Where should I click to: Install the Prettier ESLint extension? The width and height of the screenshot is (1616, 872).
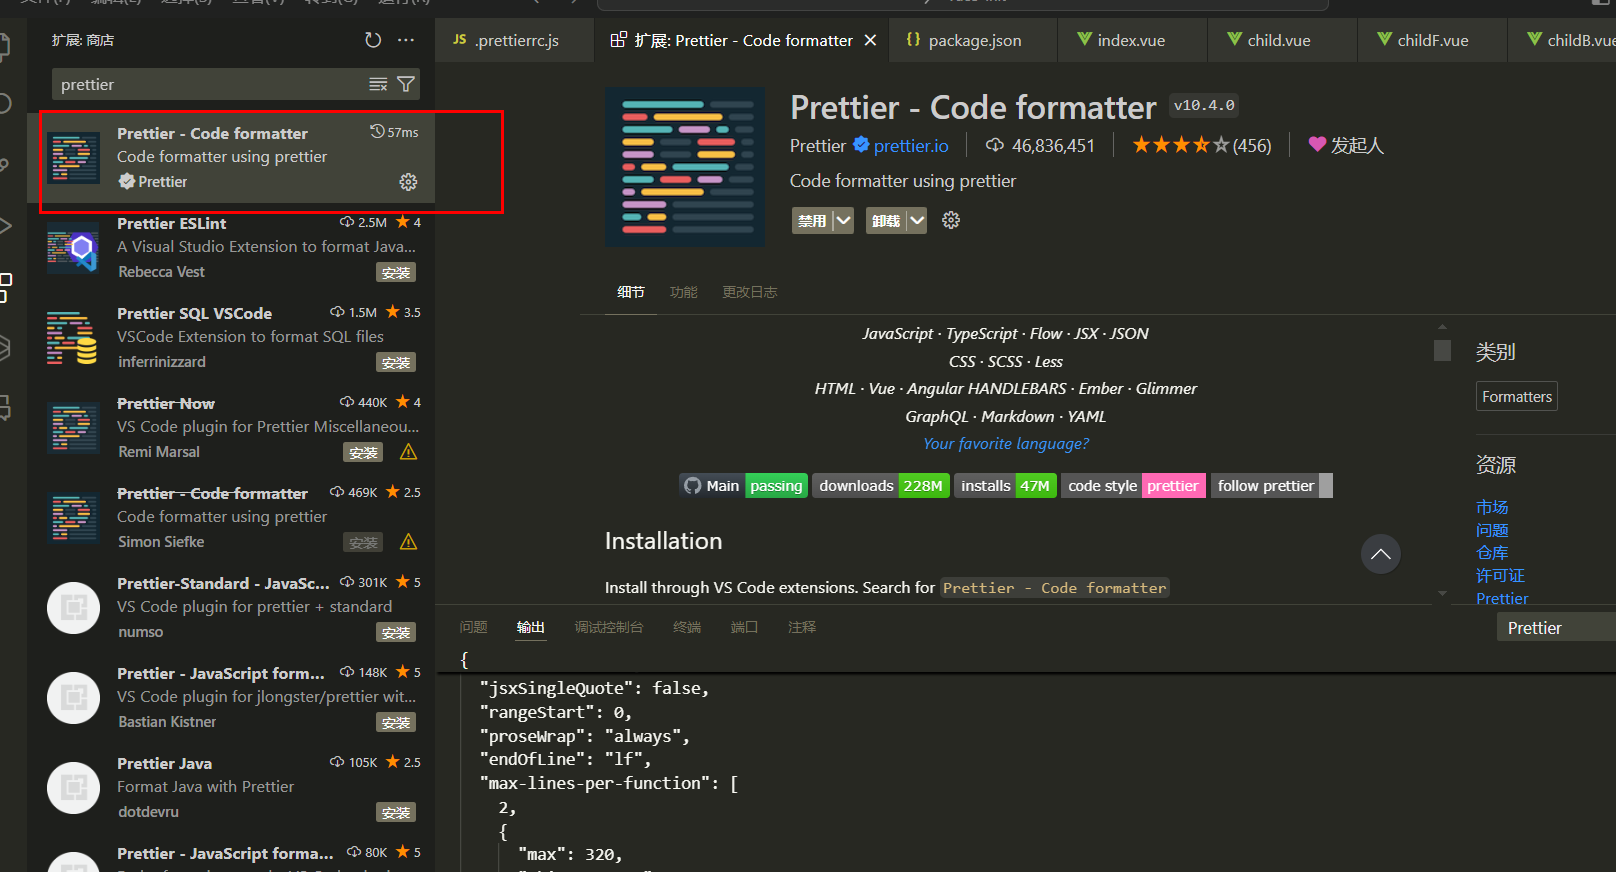click(x=396, y=272)
